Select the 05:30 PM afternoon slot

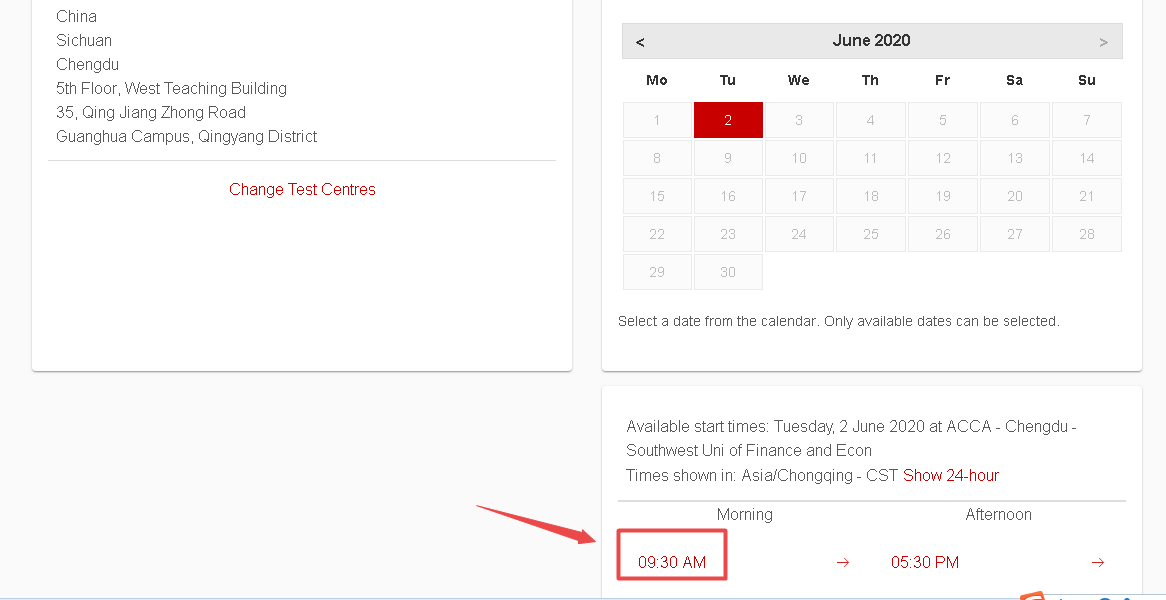[x=924, y=562]
